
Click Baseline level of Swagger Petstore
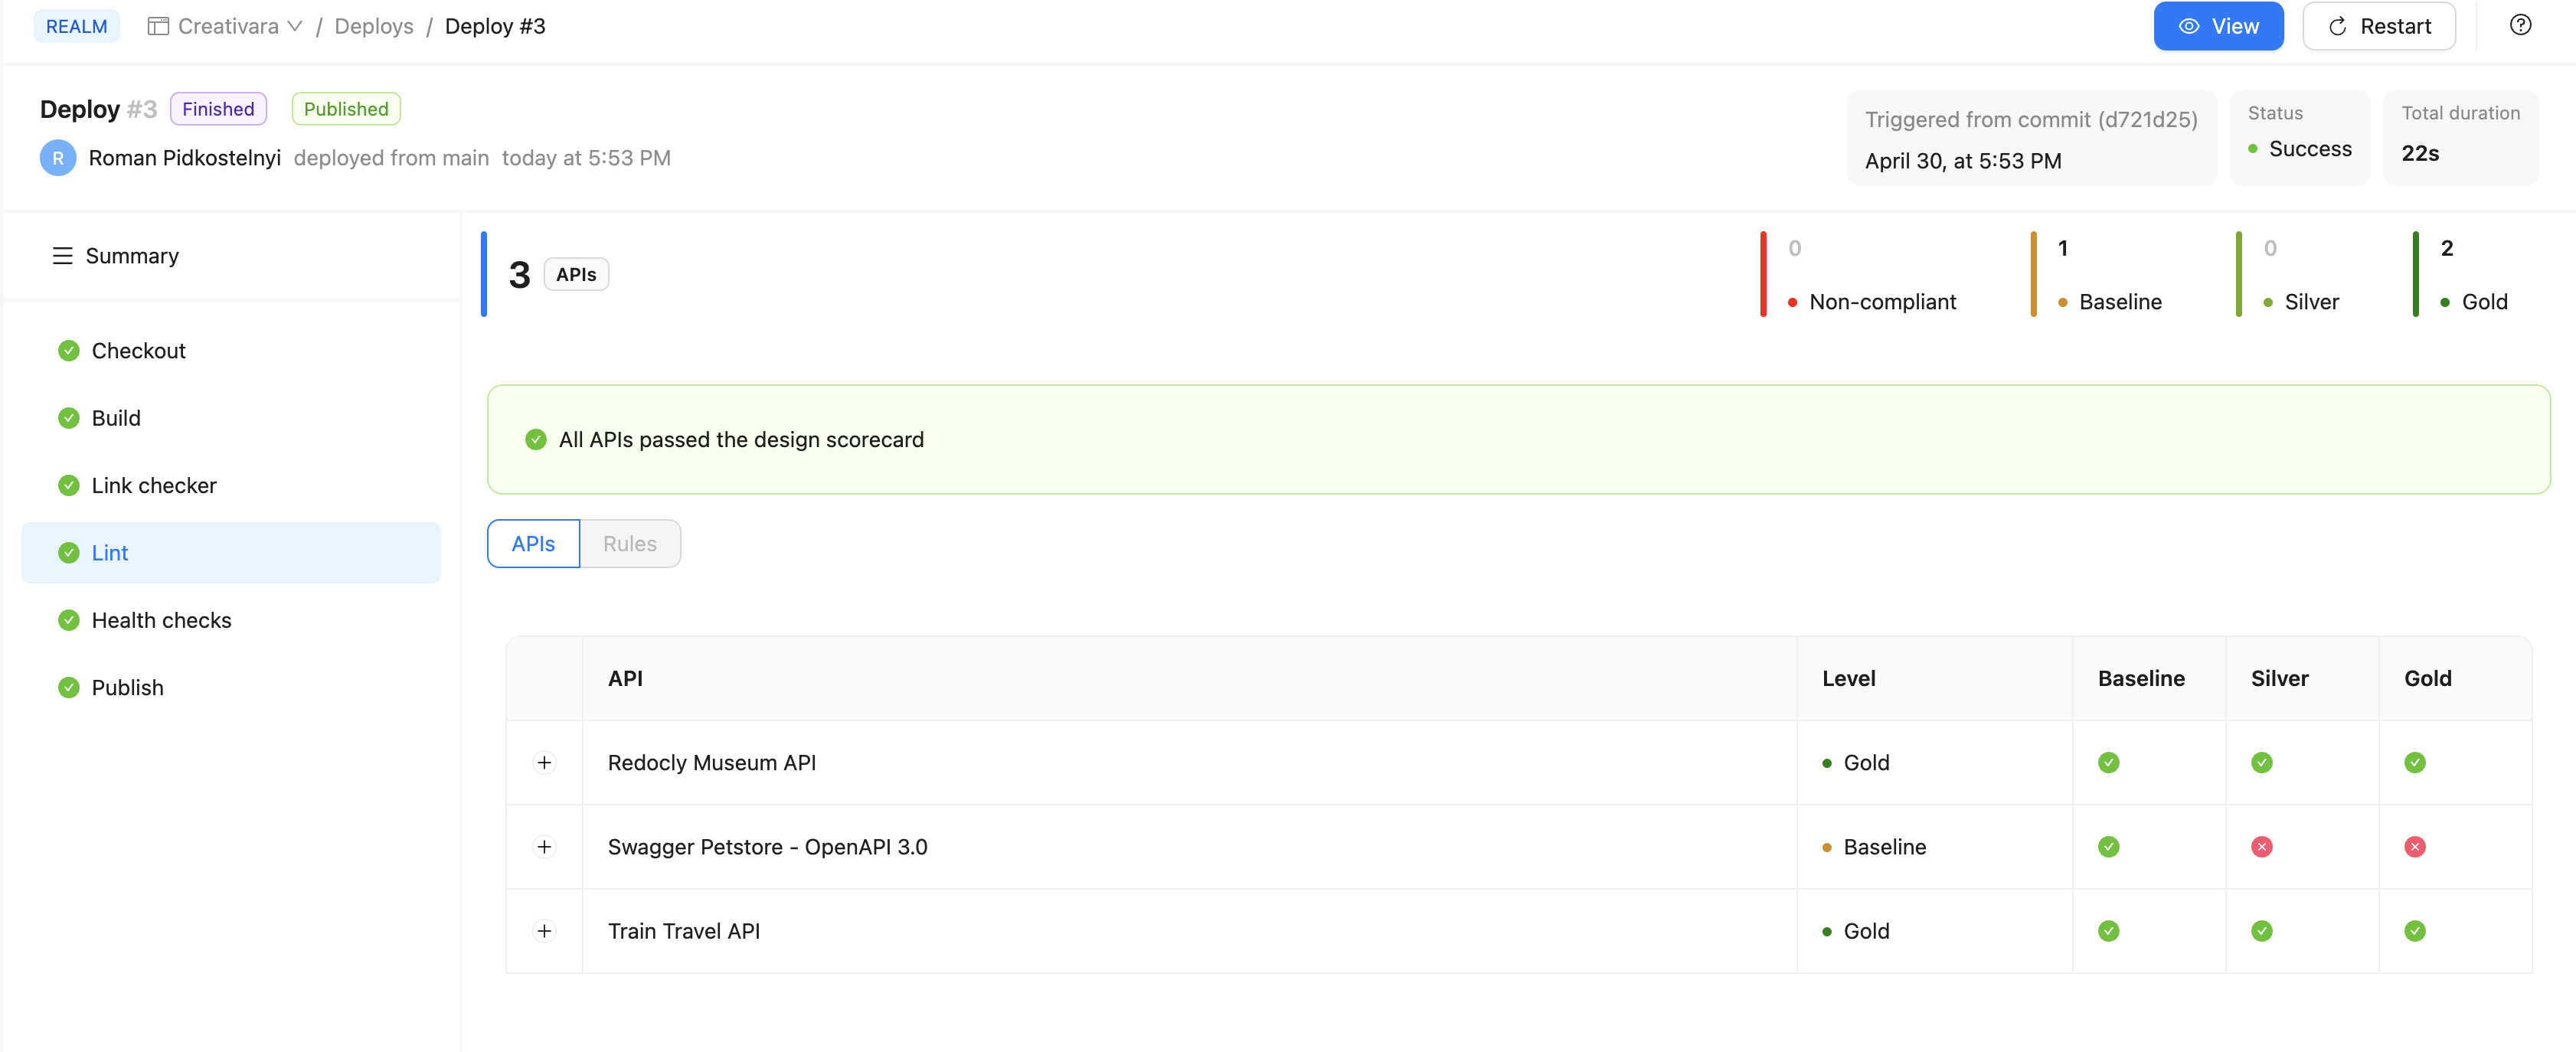coord(1874,846)
